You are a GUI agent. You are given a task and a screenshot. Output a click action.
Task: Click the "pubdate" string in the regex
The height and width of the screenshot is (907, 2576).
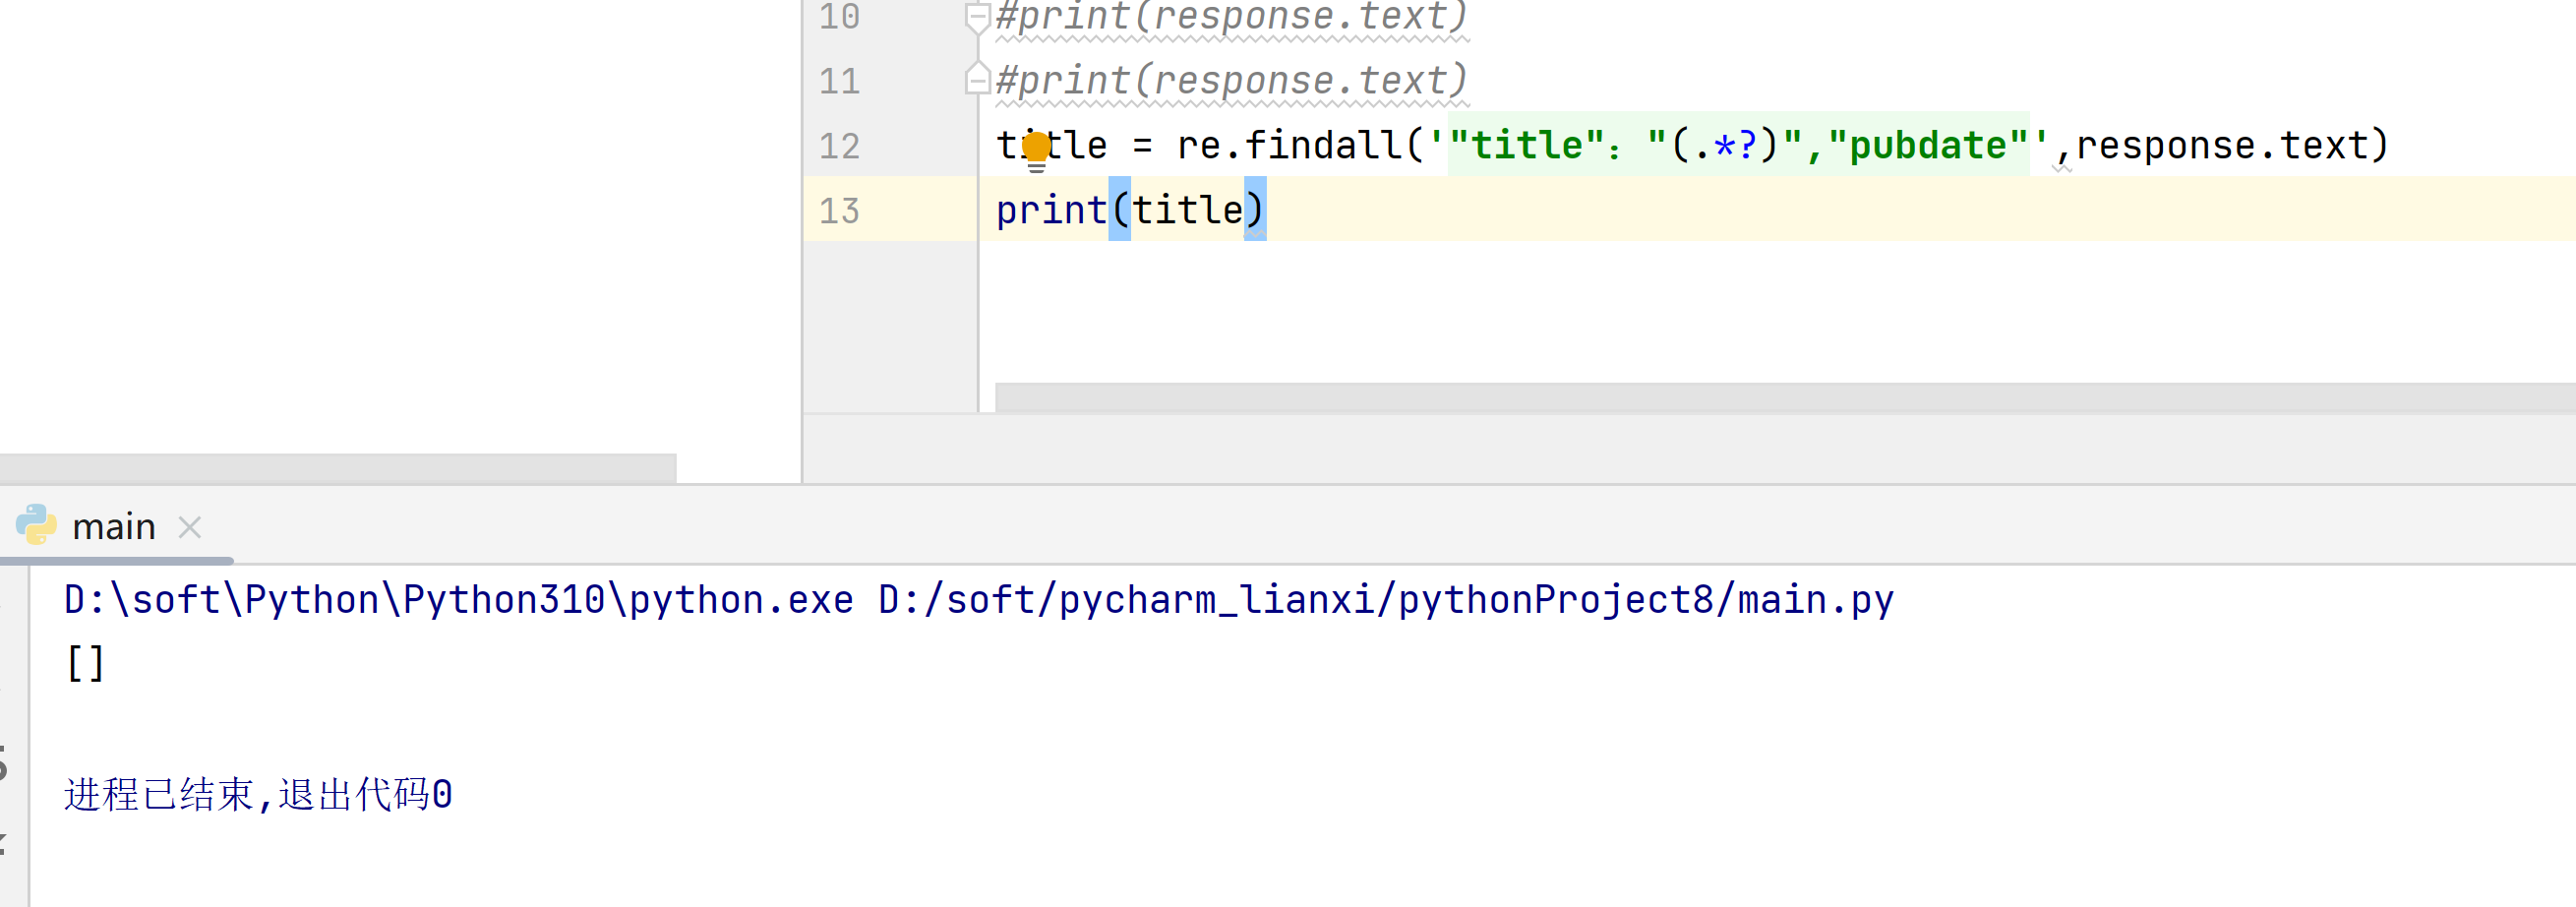pyautogui.click(x=1926, y=146)
